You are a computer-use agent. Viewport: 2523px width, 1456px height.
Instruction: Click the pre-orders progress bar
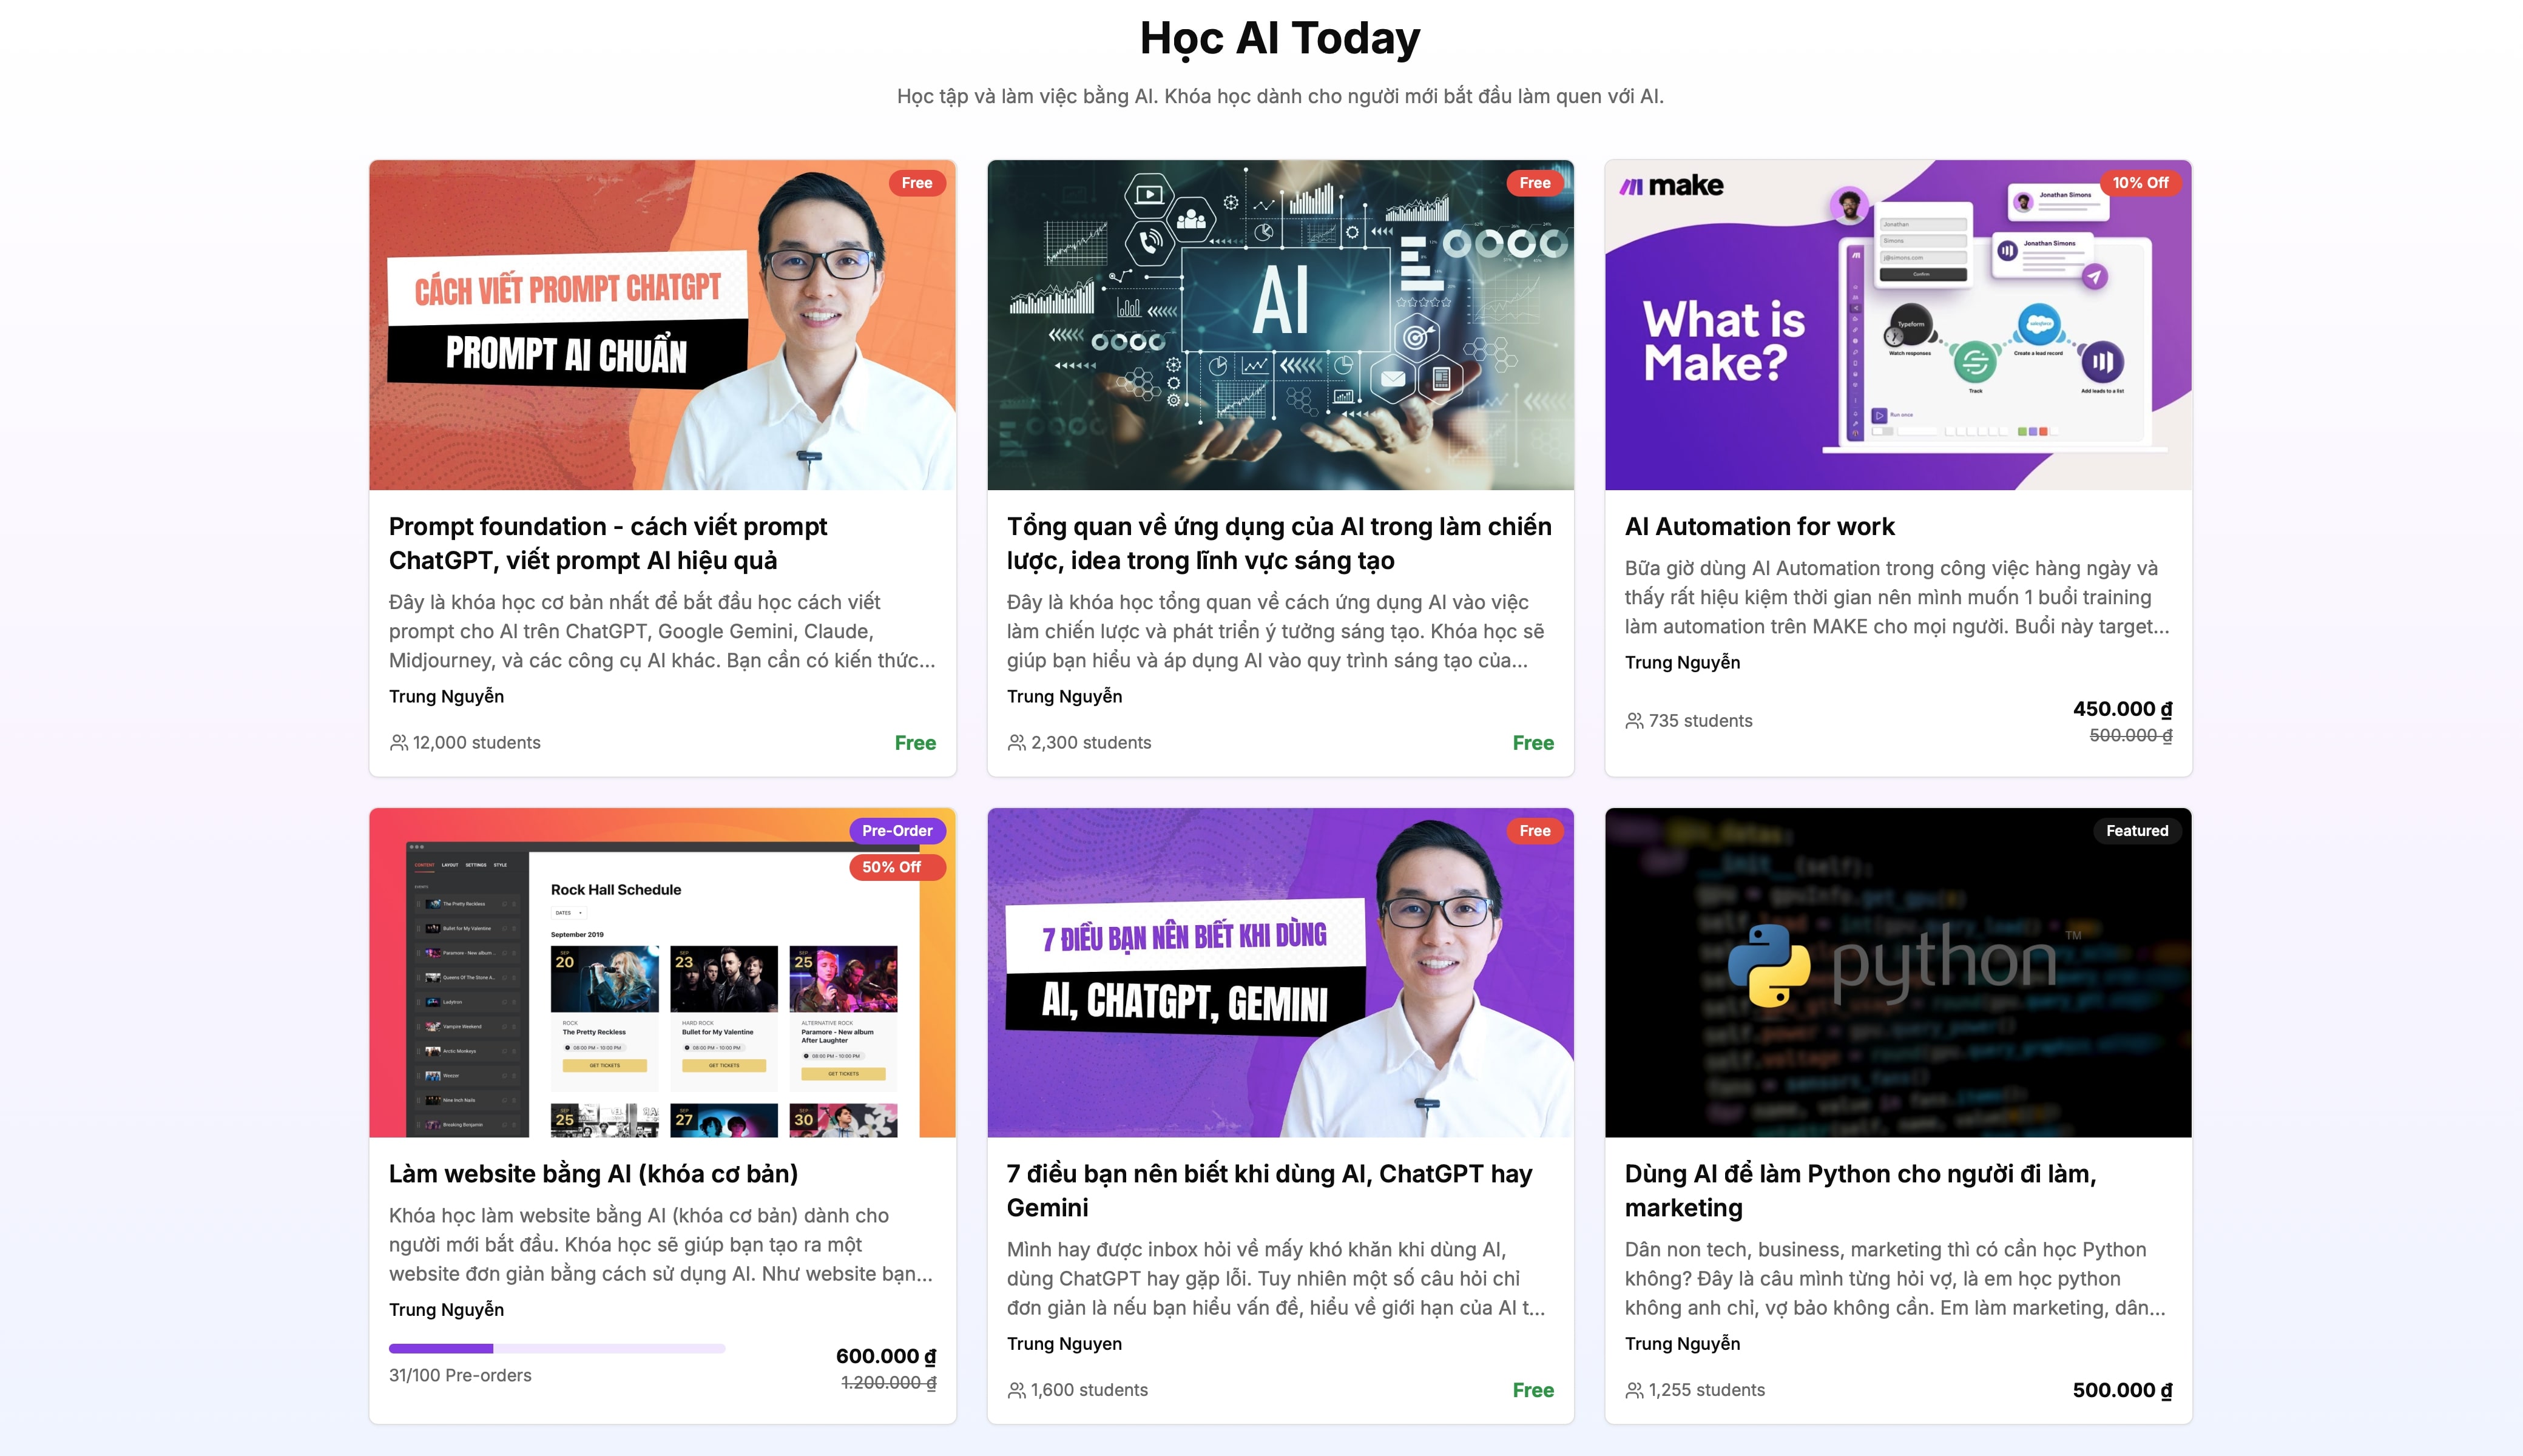click(556, 1348)
